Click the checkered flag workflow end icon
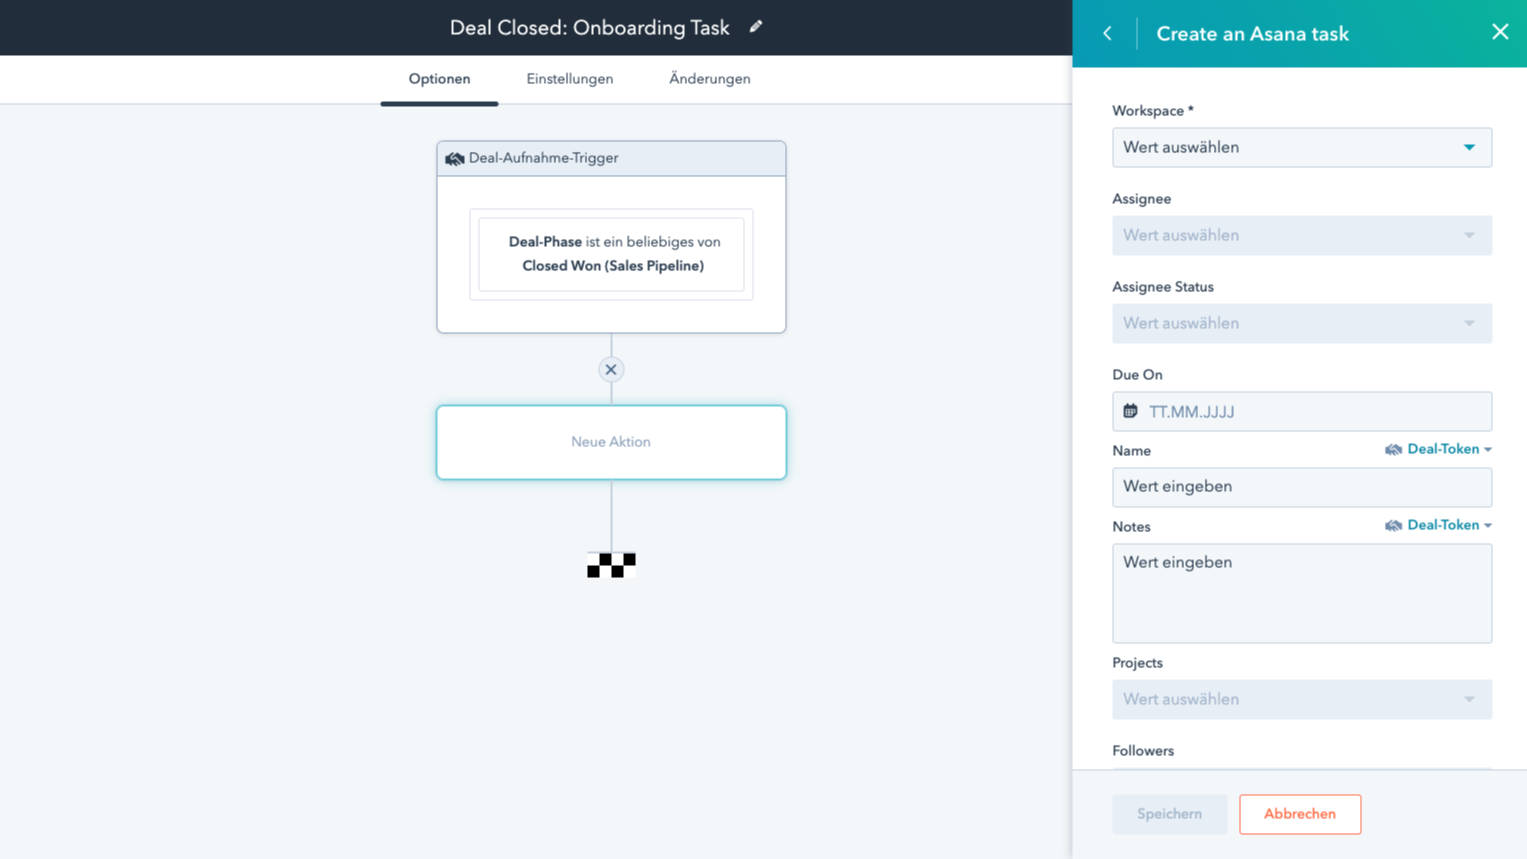The width and height of the screenshot is (1527, 859). tap(611, 565)
